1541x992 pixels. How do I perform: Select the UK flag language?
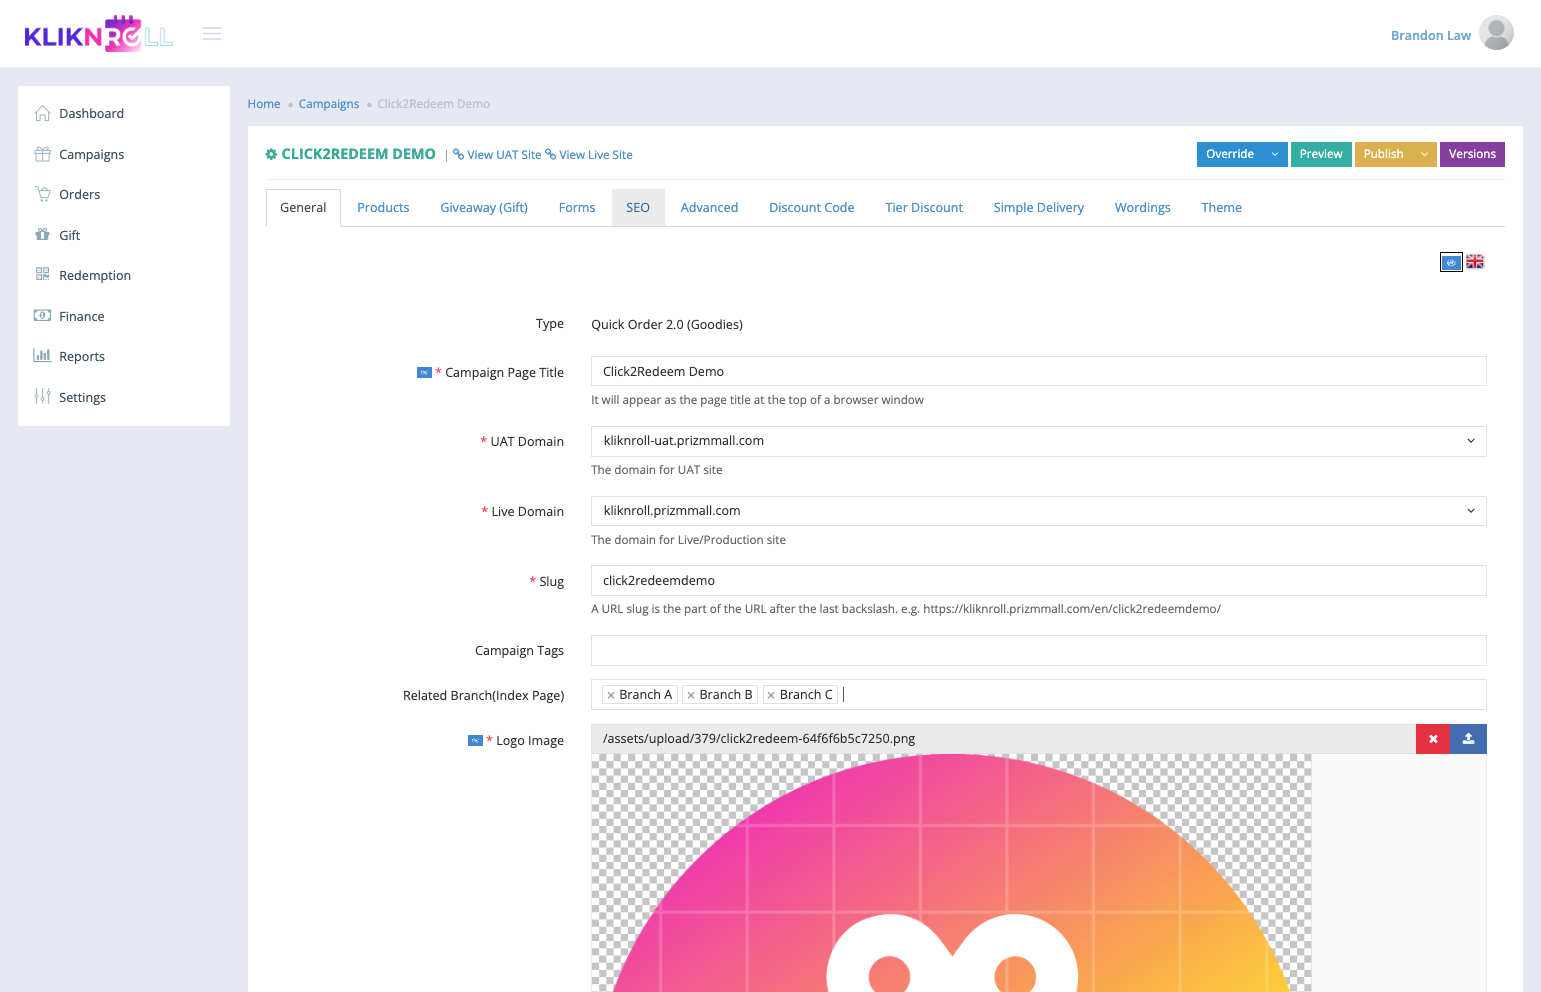pos(1475,262)
